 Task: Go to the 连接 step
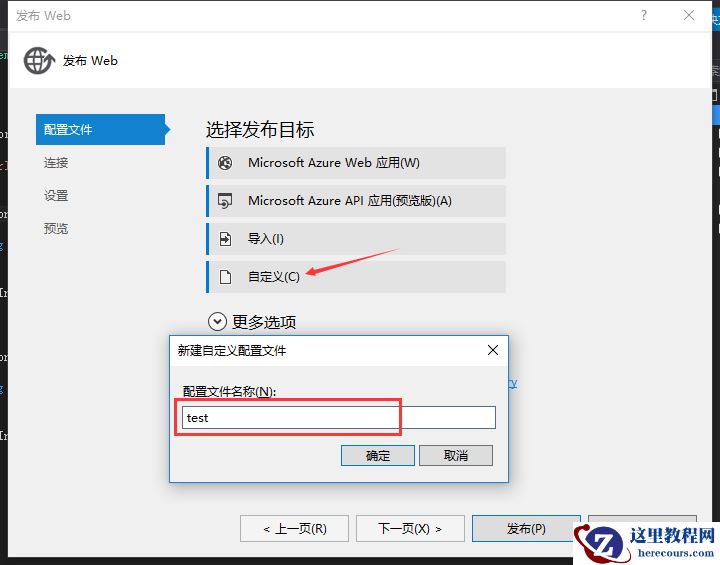[56, 163]
